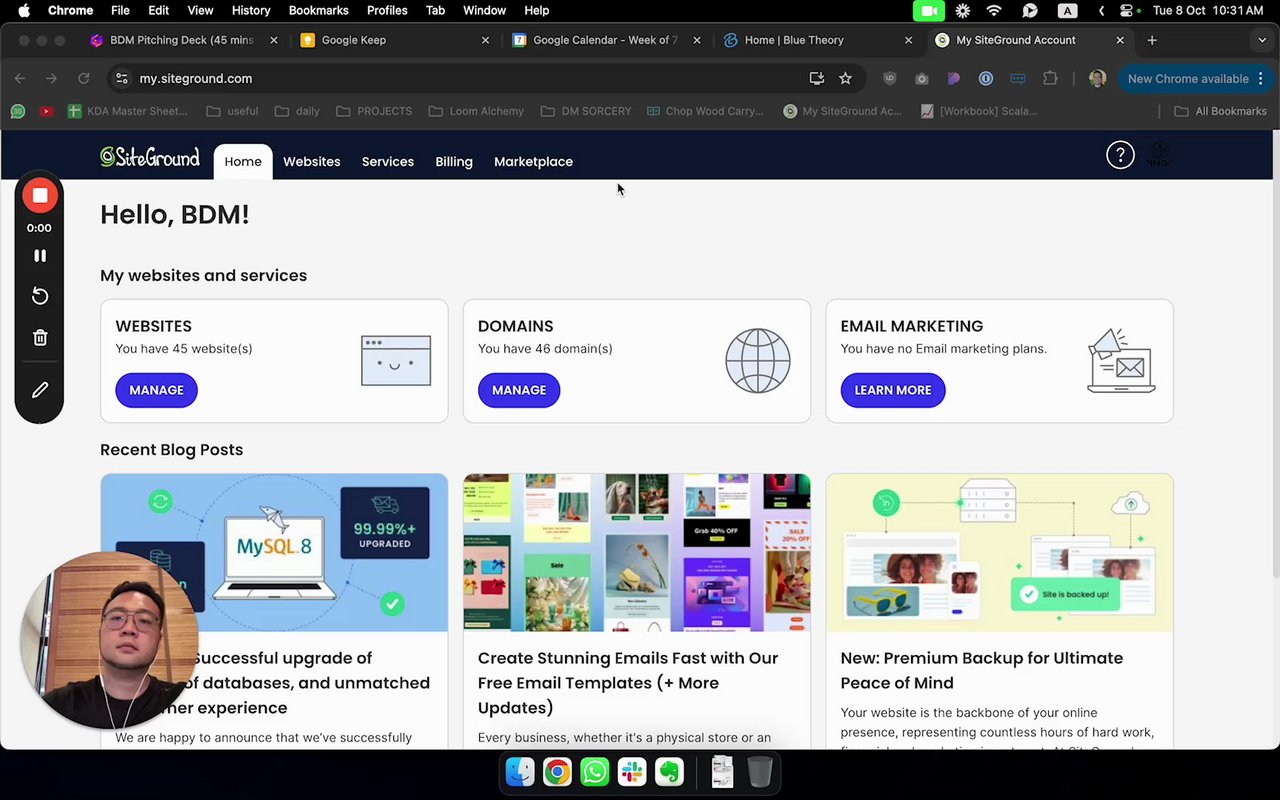Open WhatsApp from the Dock

pos(594,772)
